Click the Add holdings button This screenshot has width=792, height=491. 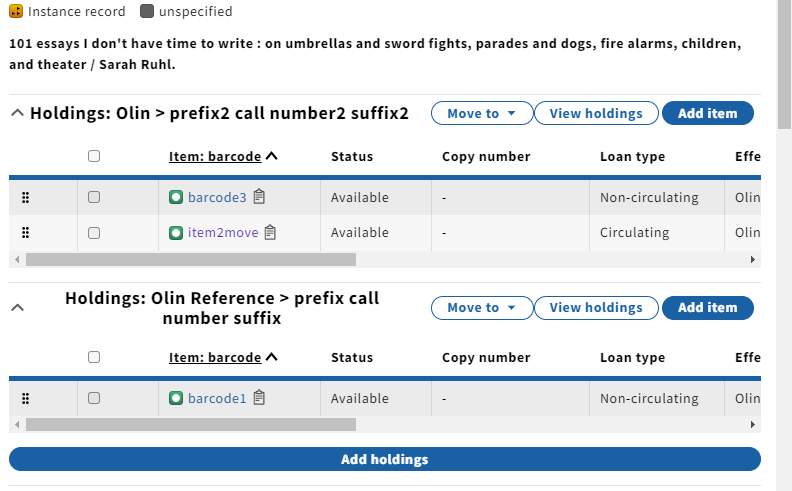[x=385, y=459]
